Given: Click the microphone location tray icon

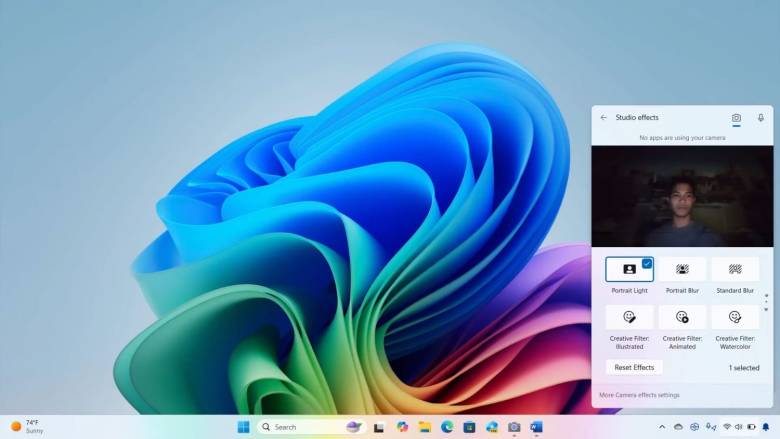Looking at the screenshot, I should pyautogui.click(x=711, y=427).
